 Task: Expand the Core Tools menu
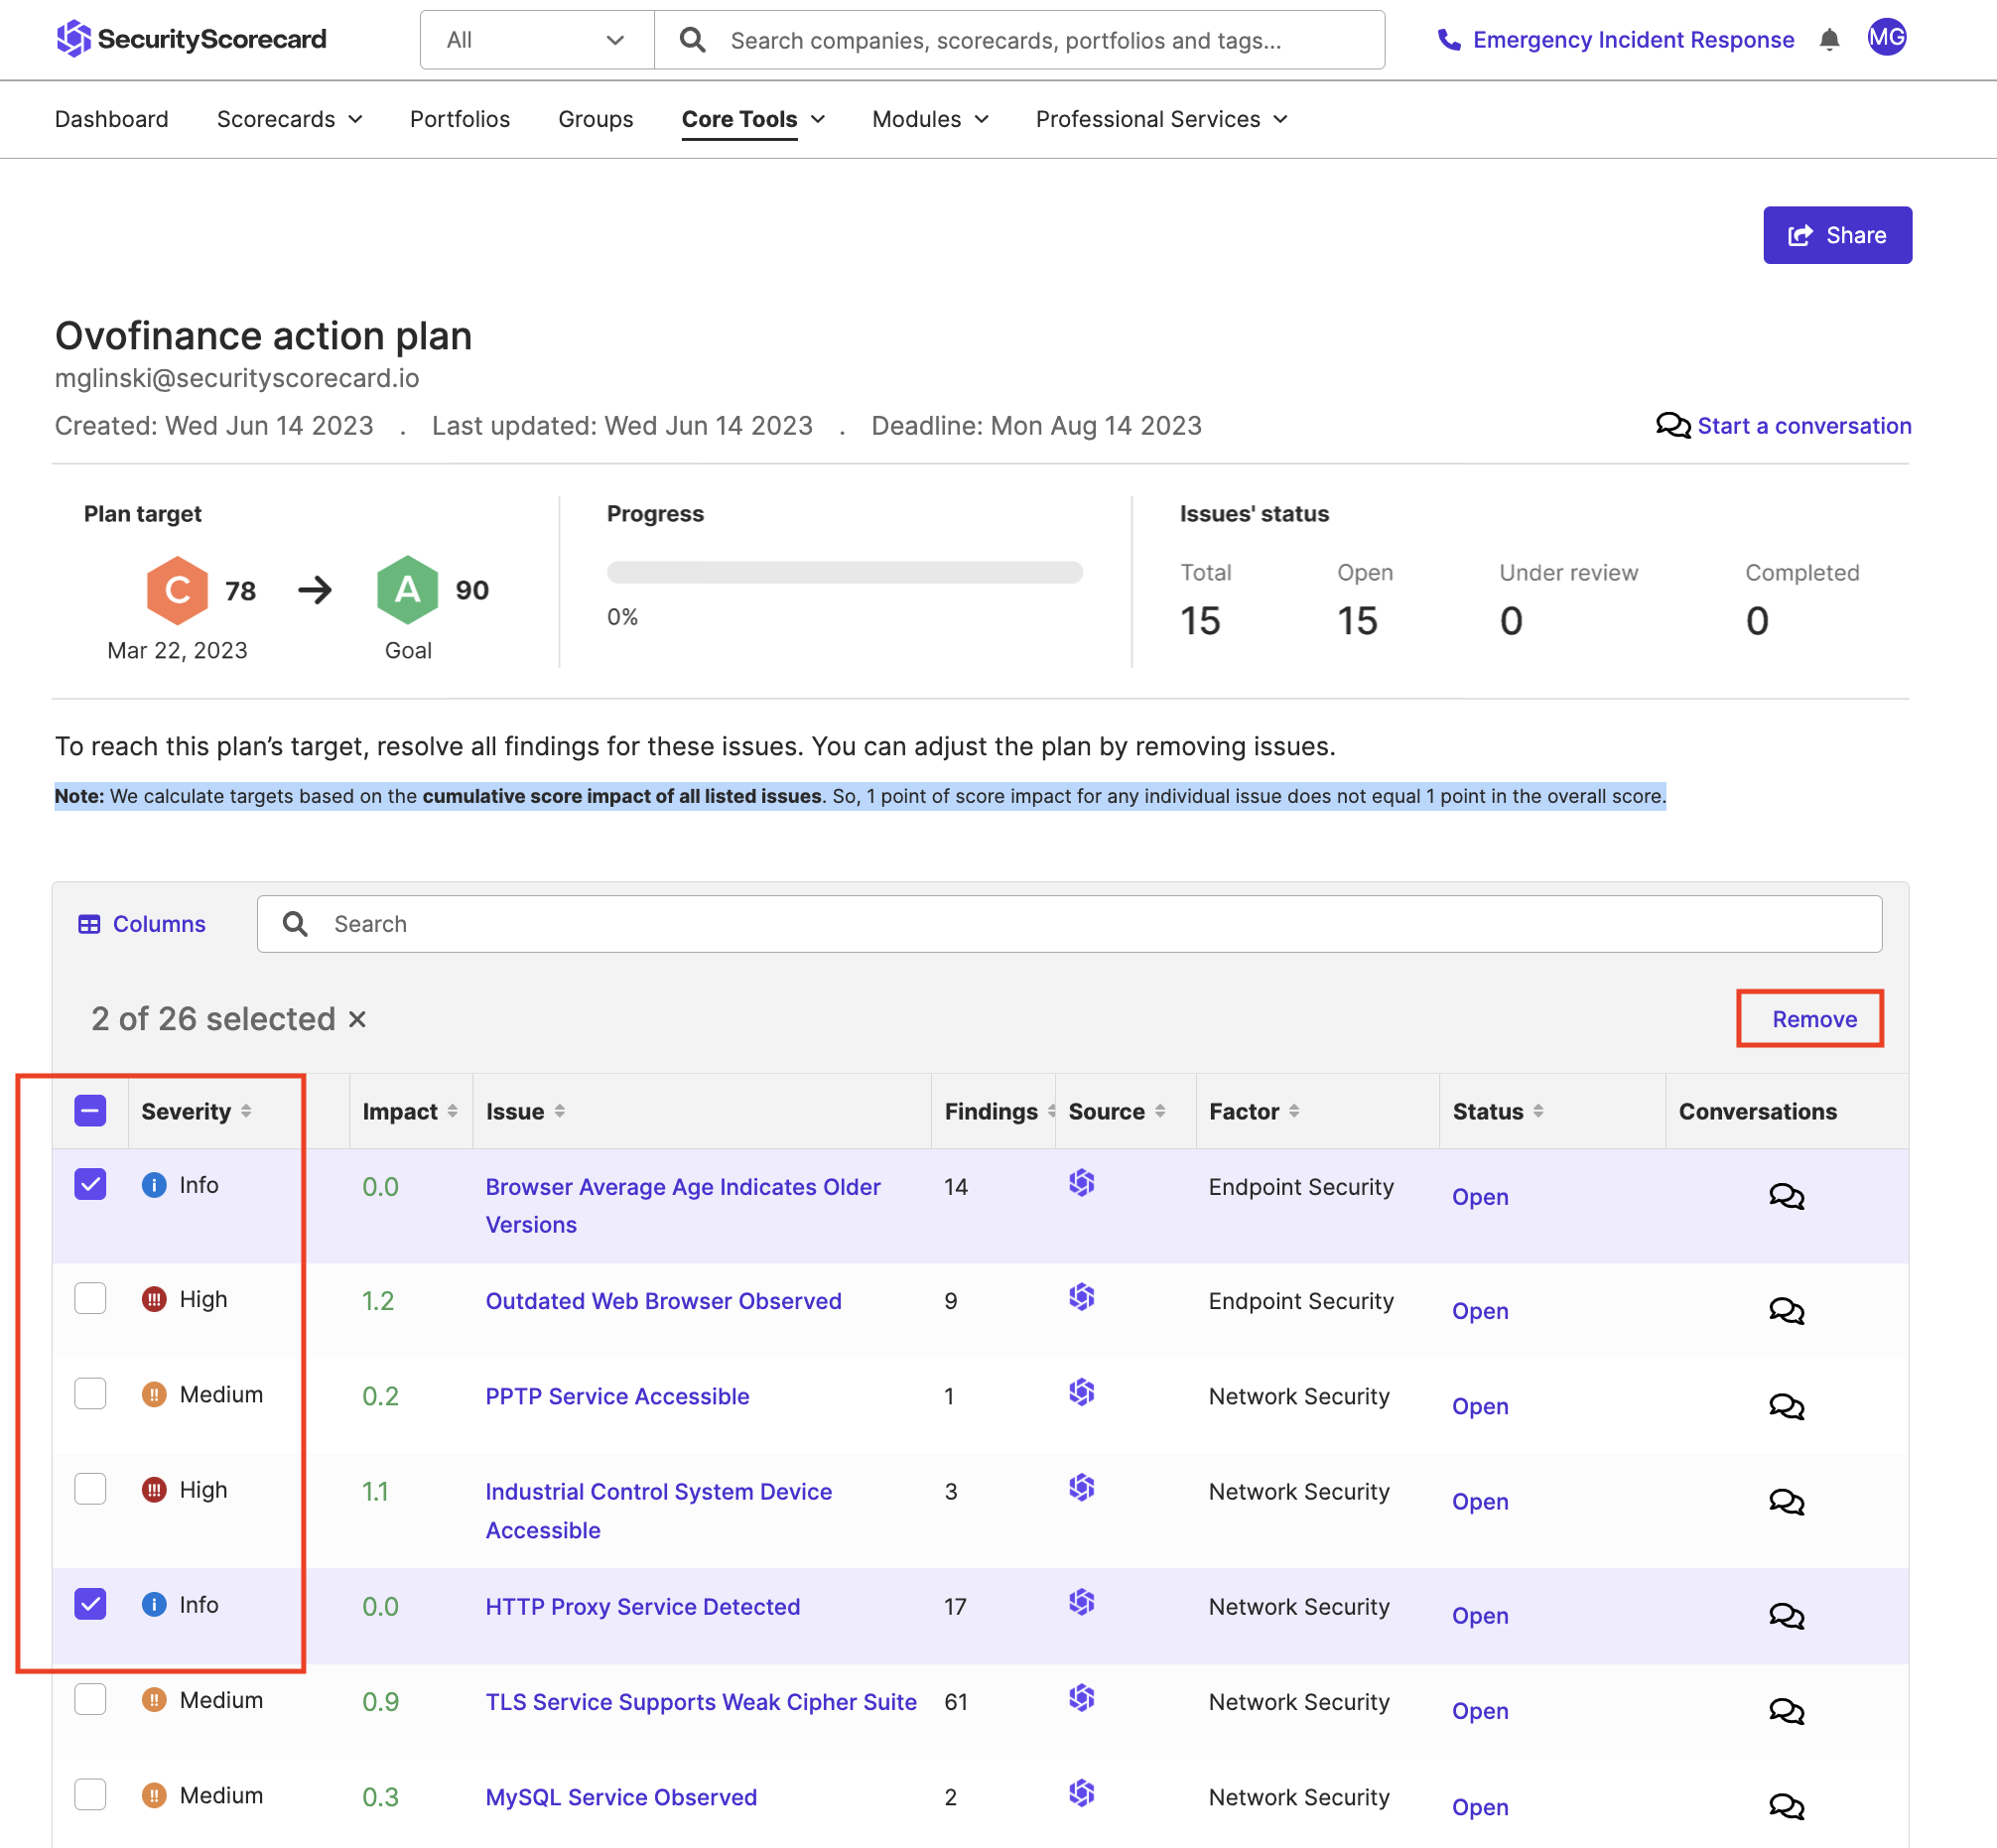click(x=753, y=119)
